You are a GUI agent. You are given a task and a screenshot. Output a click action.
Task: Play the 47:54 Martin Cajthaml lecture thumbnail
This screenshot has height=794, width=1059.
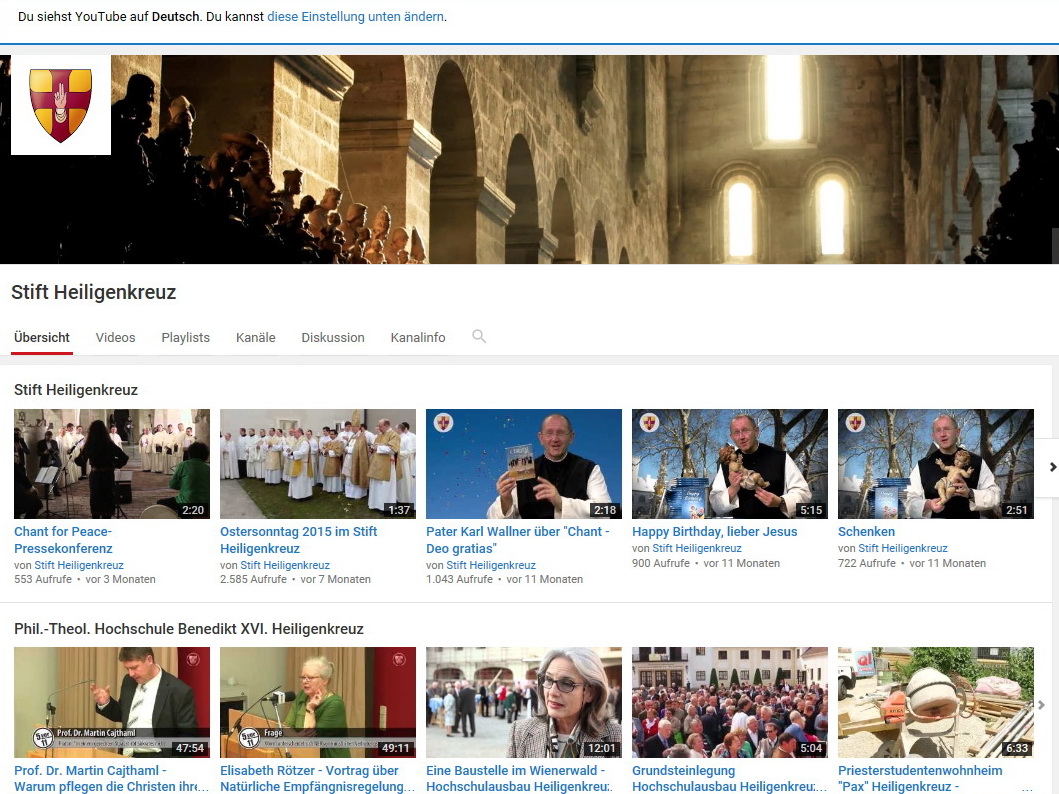(x=112, y=702)
